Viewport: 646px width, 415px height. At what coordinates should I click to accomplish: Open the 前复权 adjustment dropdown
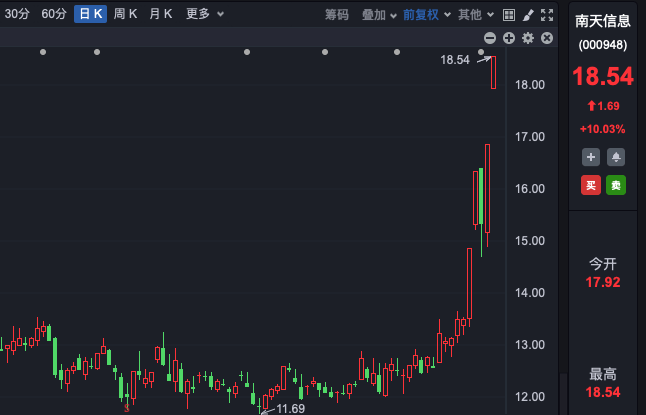[426, 15]
